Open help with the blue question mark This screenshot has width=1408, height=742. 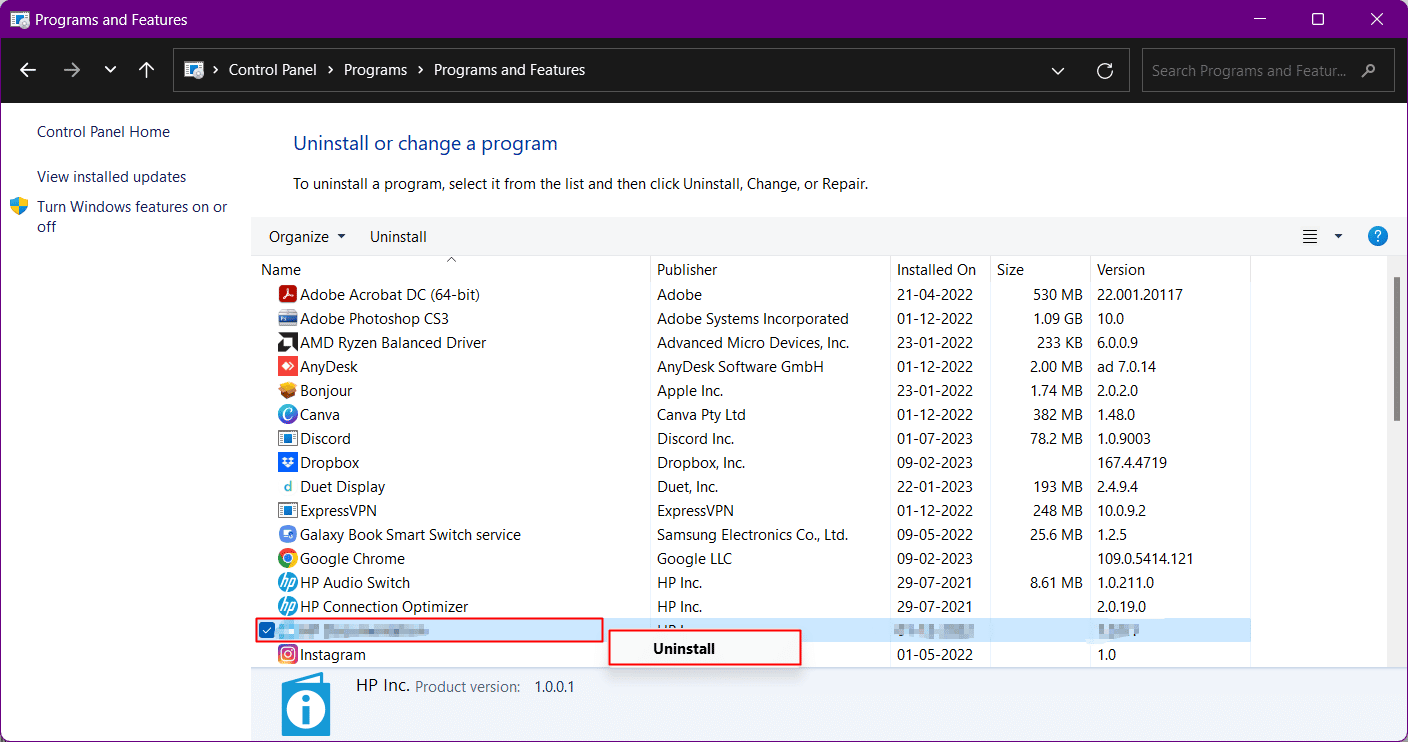pos(1377,237)
